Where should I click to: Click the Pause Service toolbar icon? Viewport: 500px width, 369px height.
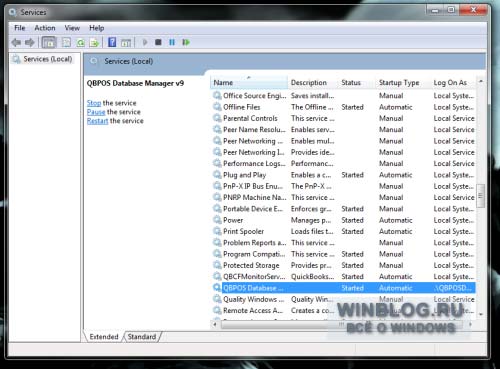point(172,42)
